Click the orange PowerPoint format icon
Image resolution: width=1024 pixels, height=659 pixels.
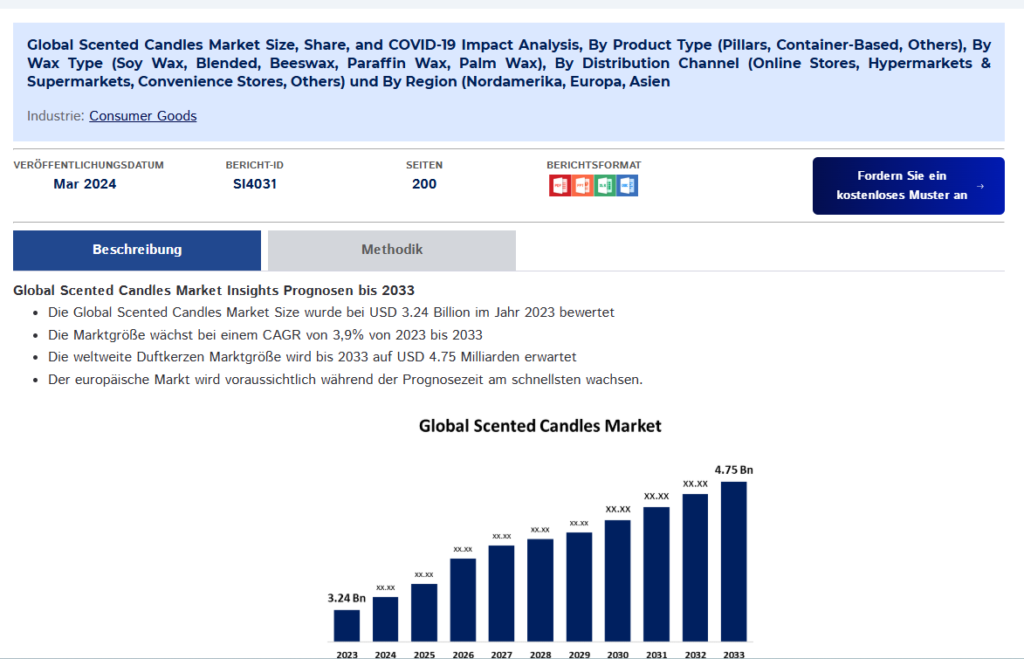click(x=582, y=185)
